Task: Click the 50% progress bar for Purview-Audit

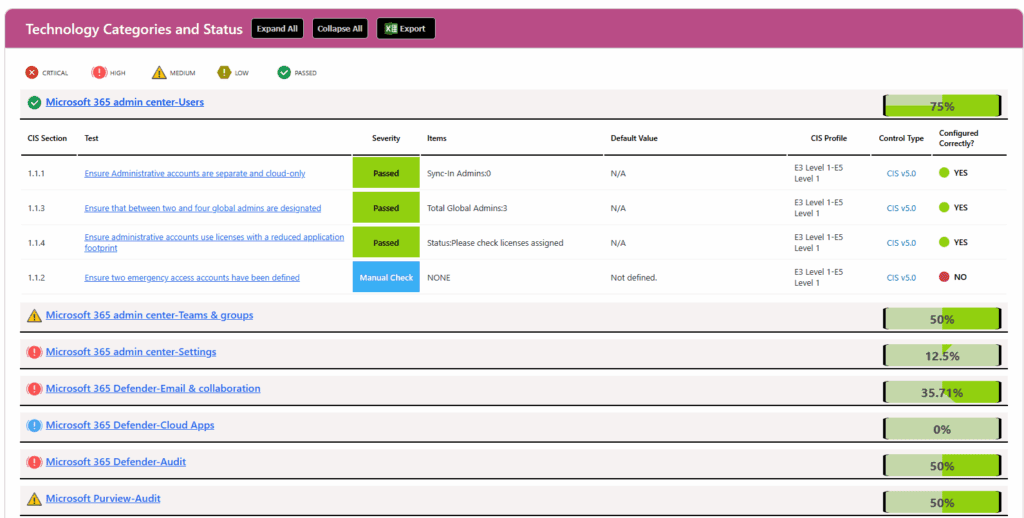Action: [x=942, y=502]
